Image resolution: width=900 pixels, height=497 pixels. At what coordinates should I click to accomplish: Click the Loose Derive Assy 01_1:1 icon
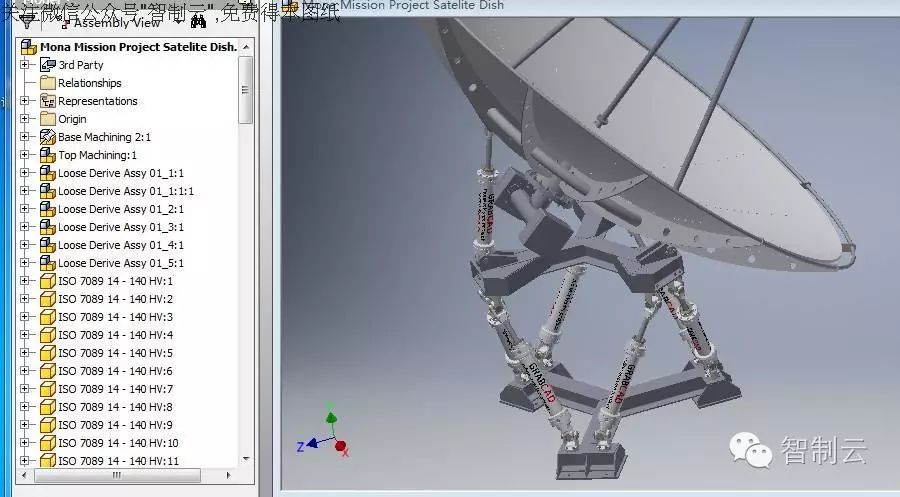(47, 173)
